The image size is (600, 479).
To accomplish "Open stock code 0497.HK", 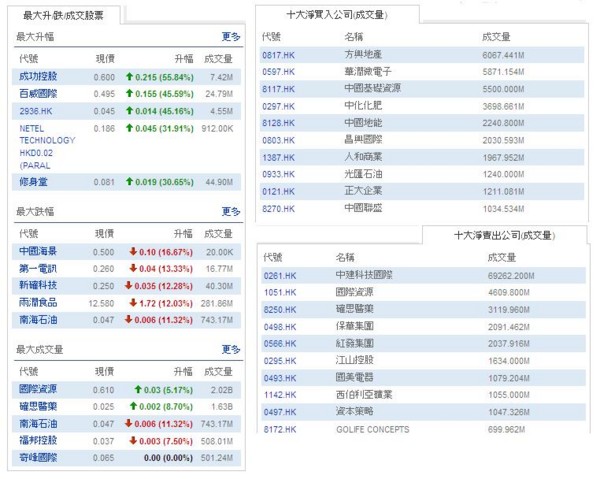I will coord(280,412).
